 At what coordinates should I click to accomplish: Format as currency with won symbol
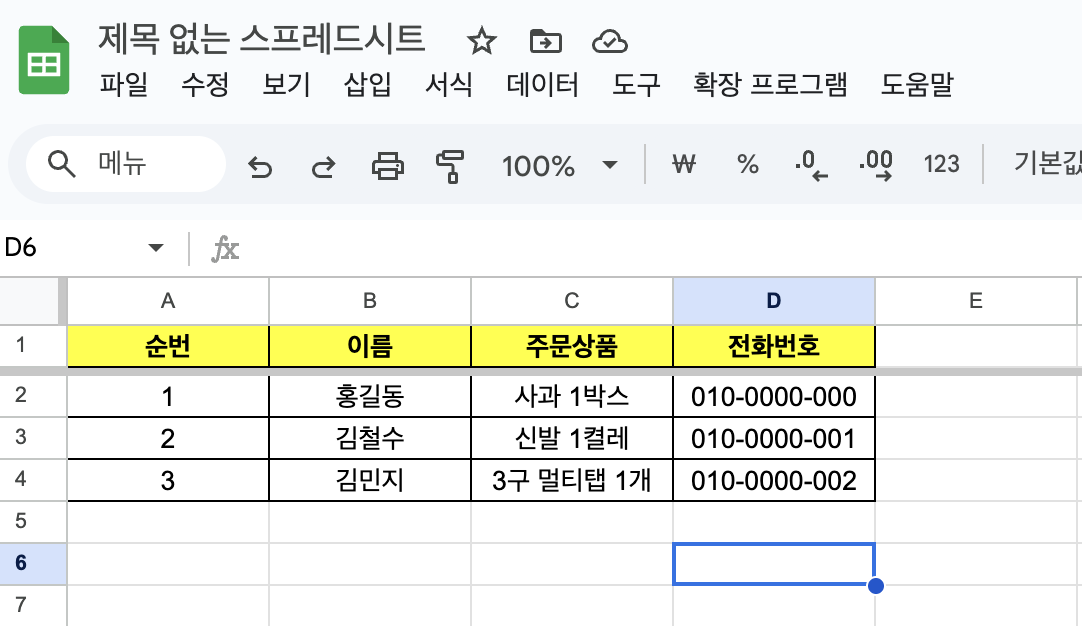[x=683, y=165]
